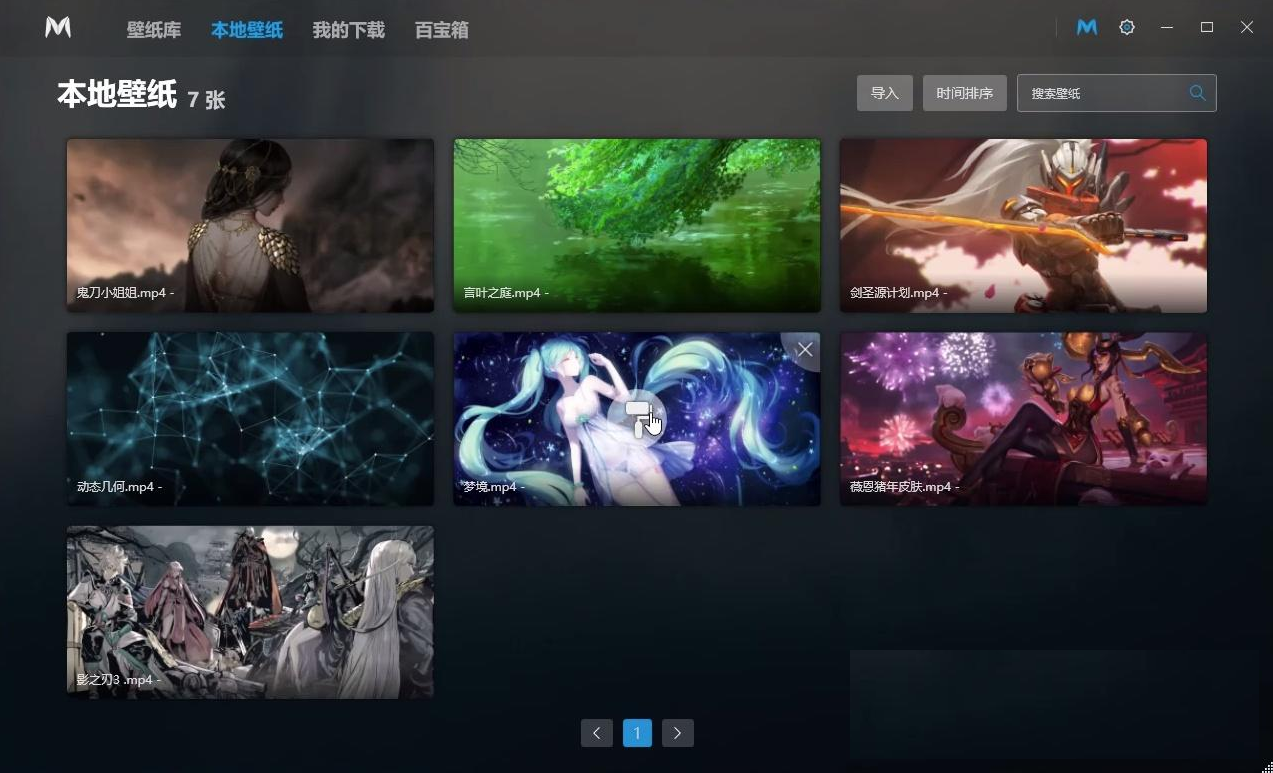Open the app settings gear icon
The height and width of the screenshot is (773, 1273).
pos(1126,27)
